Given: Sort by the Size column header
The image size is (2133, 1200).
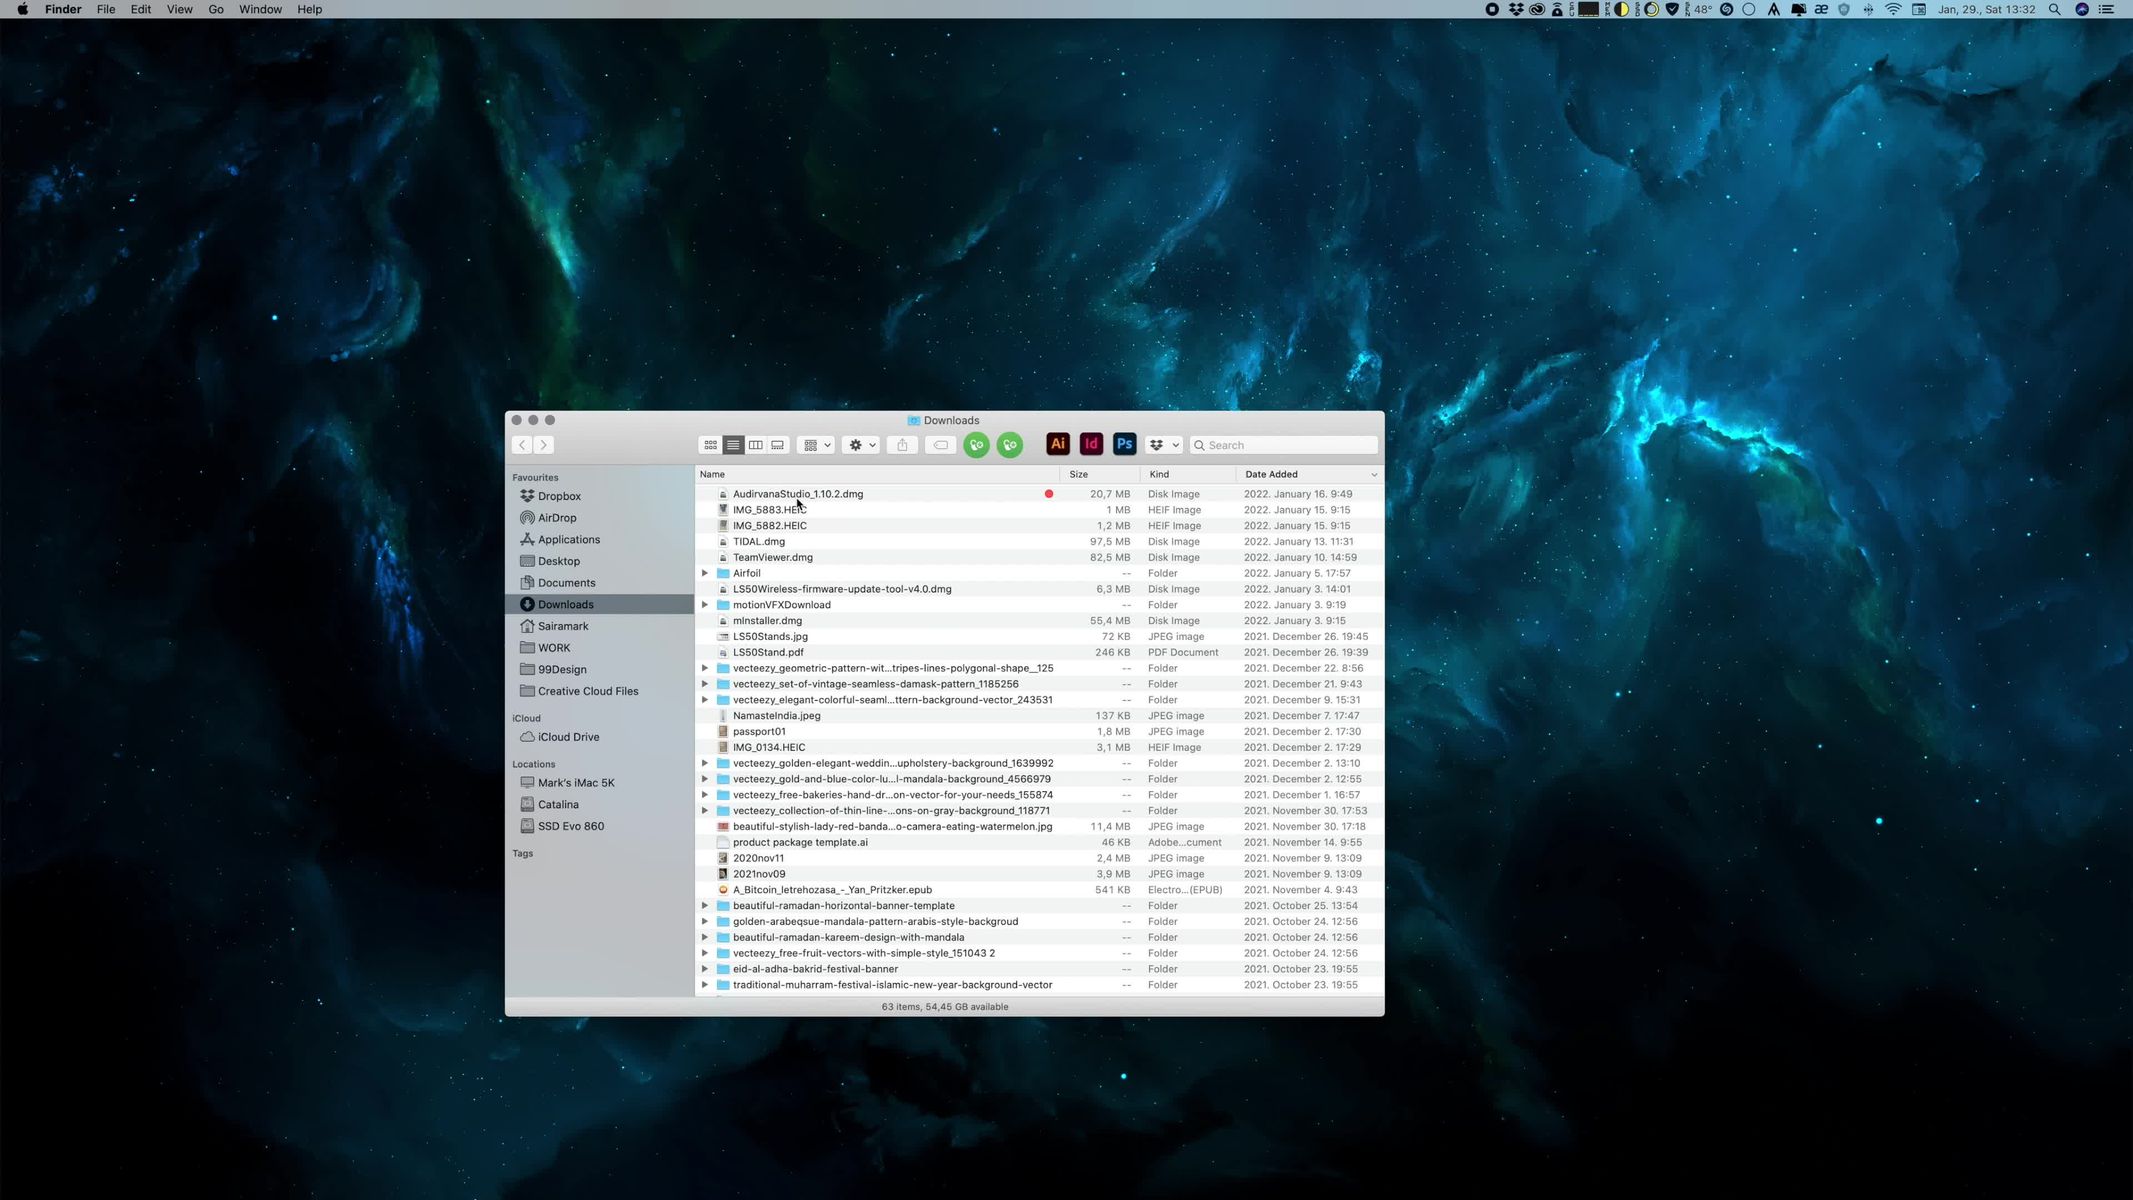Looking at the screenshot, I should point(1078,474).
